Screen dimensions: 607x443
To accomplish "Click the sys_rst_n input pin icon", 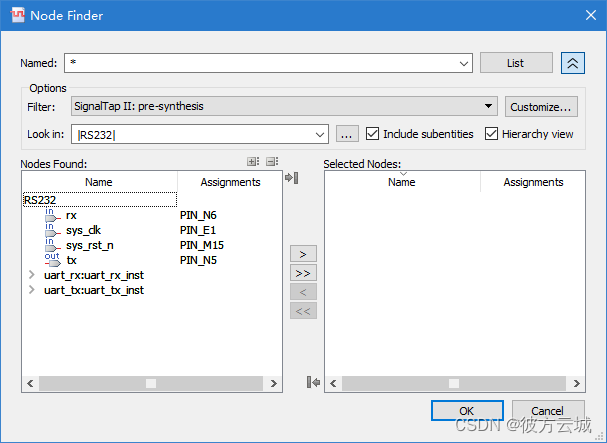I will coord(53,245).
